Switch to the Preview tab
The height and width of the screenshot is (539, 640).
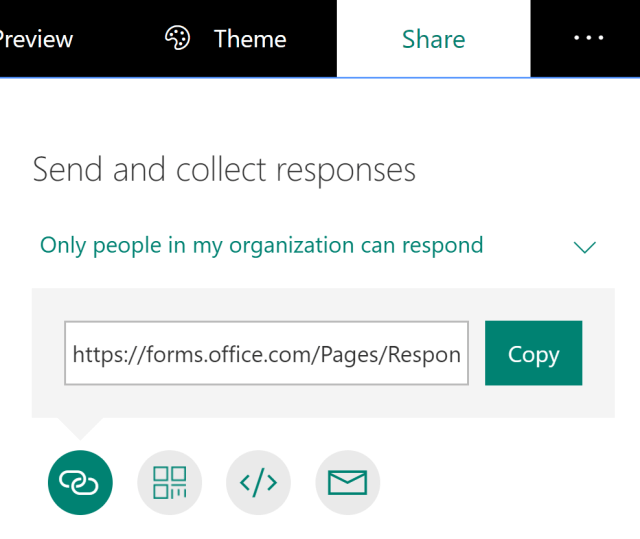pyautogui.click(x=36, y=39)
